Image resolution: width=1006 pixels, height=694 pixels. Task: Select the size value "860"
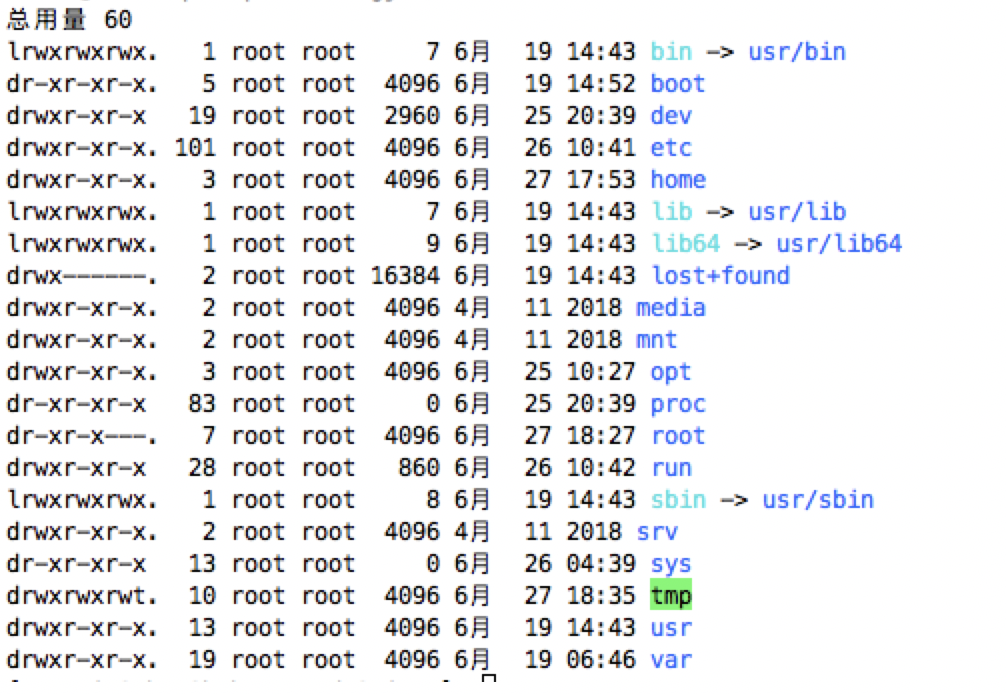tap(420, 468)
